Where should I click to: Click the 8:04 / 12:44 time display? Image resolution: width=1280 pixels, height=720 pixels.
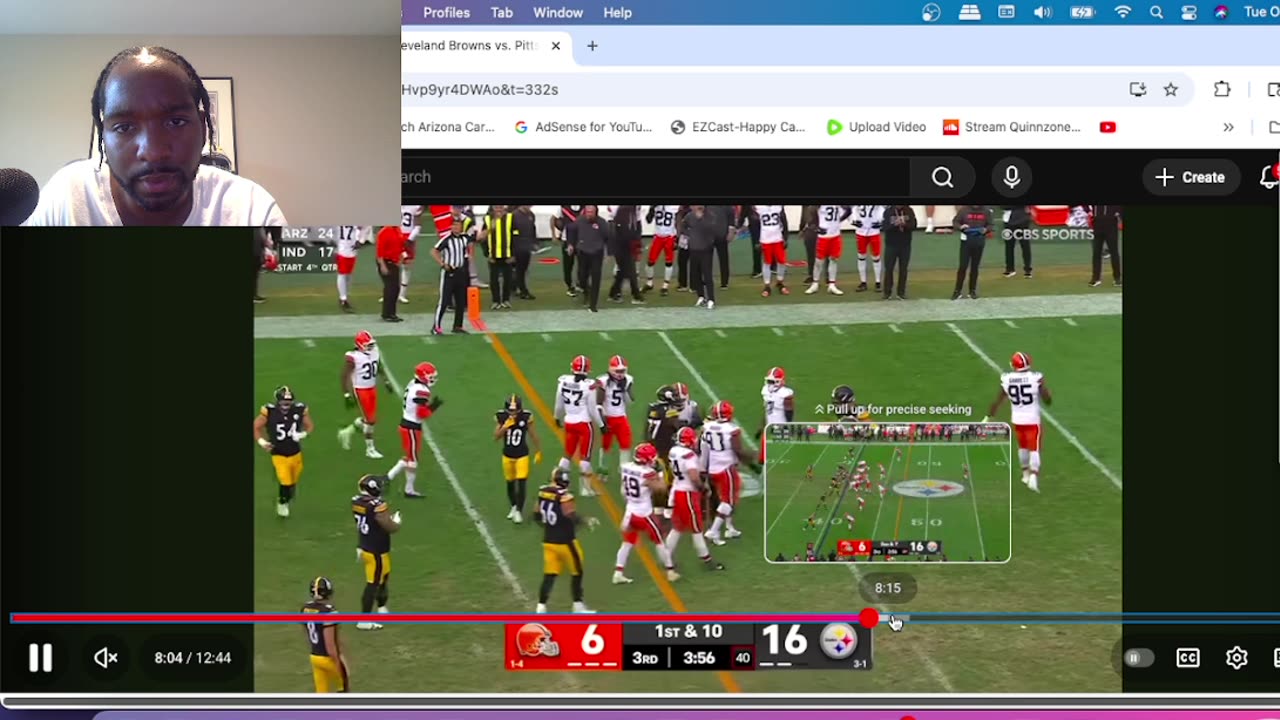[x=193, y=658]
